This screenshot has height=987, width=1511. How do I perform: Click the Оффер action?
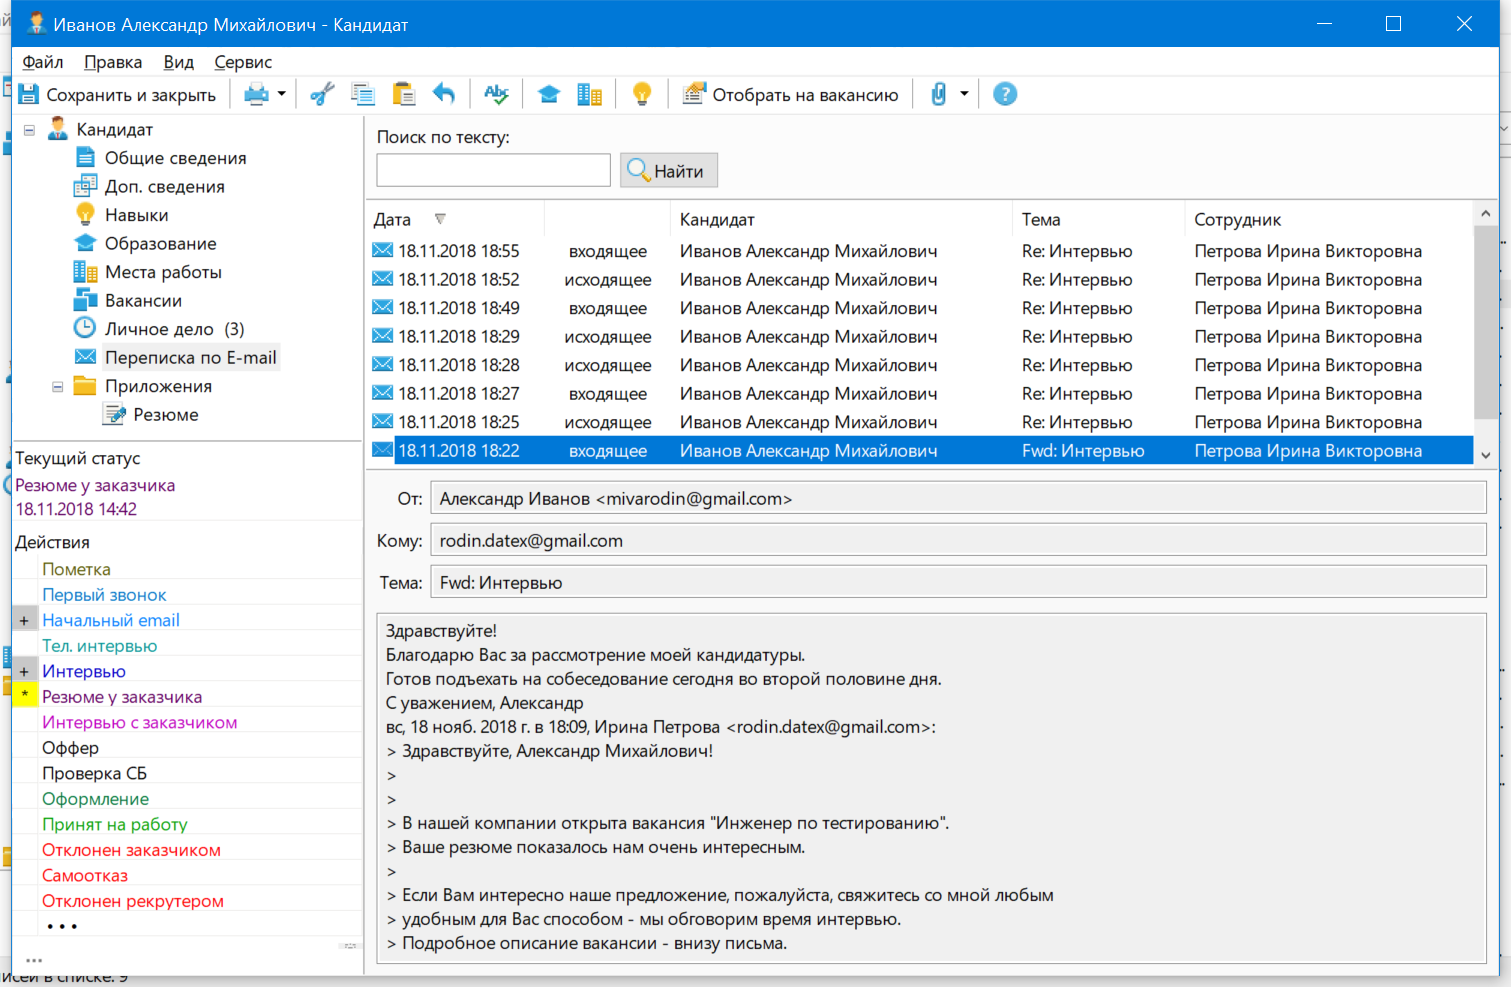70,748
